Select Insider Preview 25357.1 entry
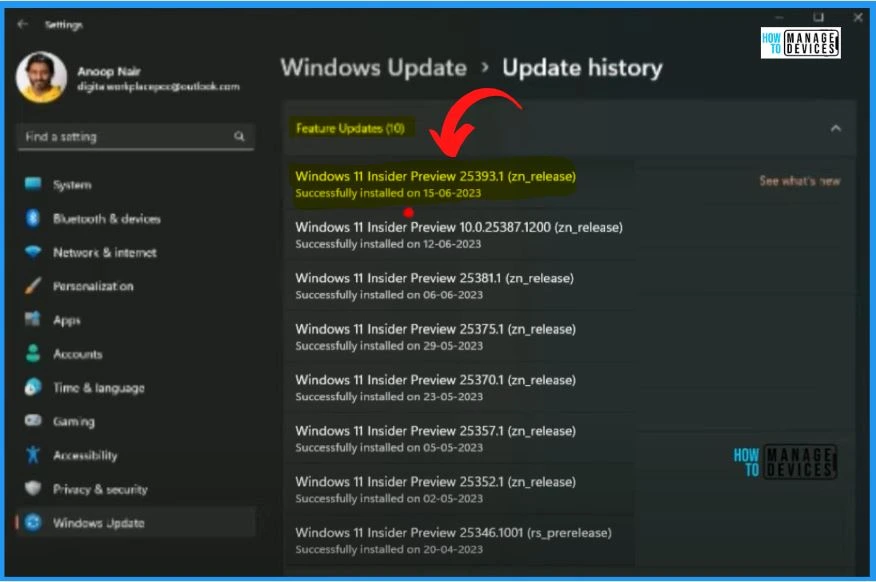 tap(459, 438)
